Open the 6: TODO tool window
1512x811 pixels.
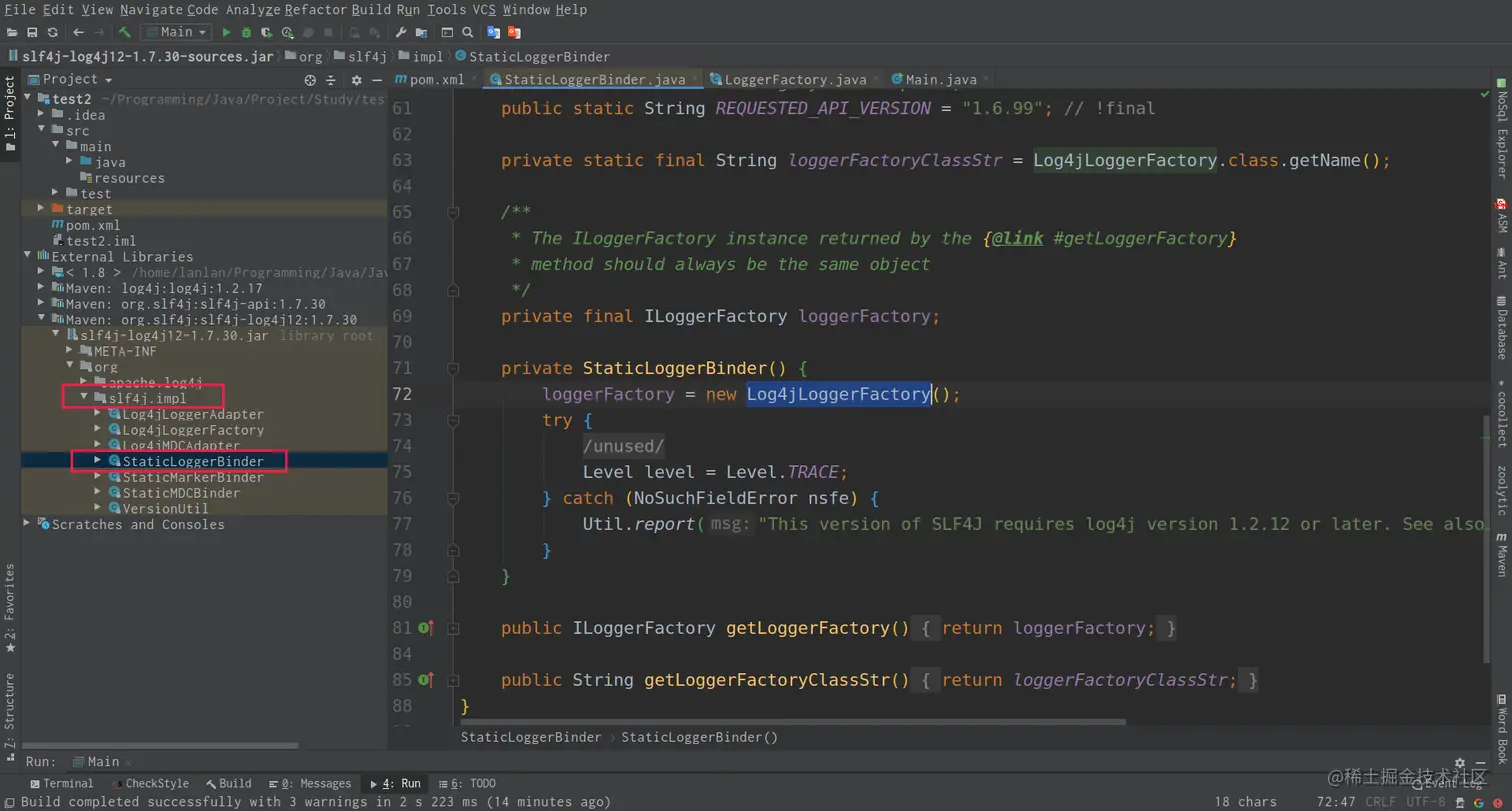[468, 784]
